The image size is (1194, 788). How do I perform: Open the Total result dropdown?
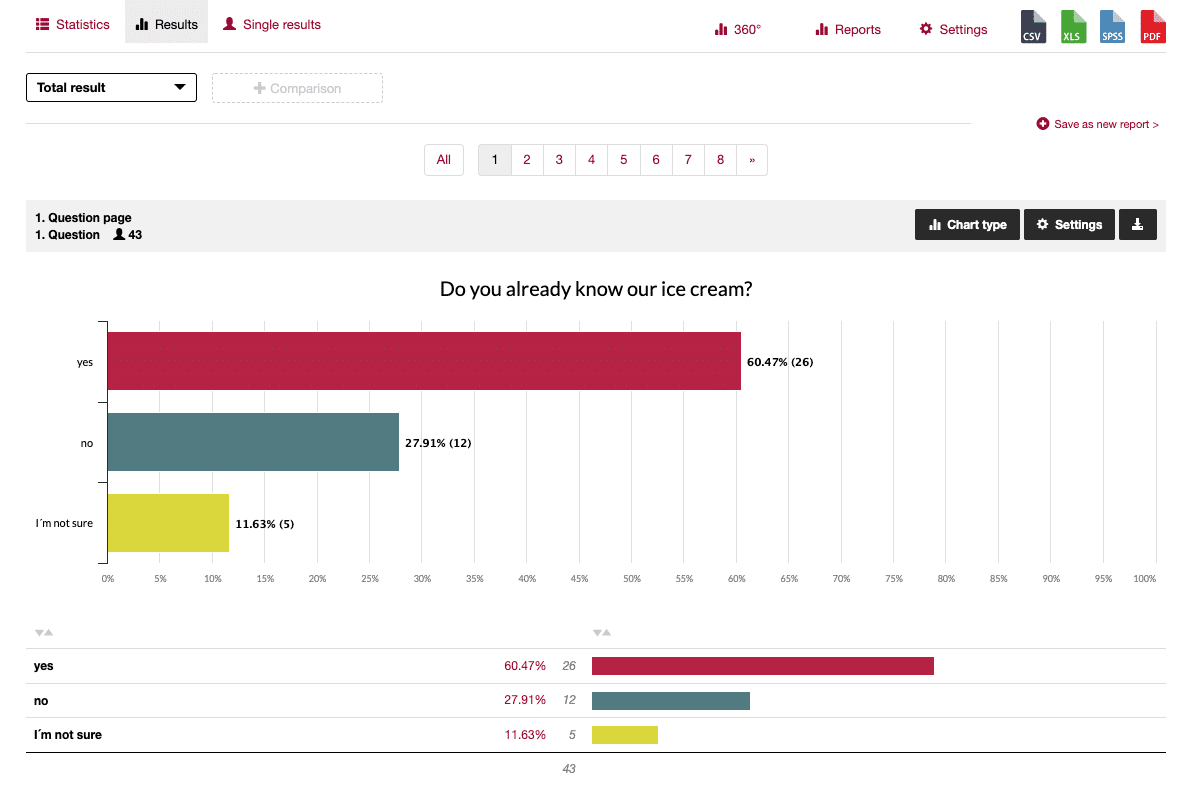point(110,87)
